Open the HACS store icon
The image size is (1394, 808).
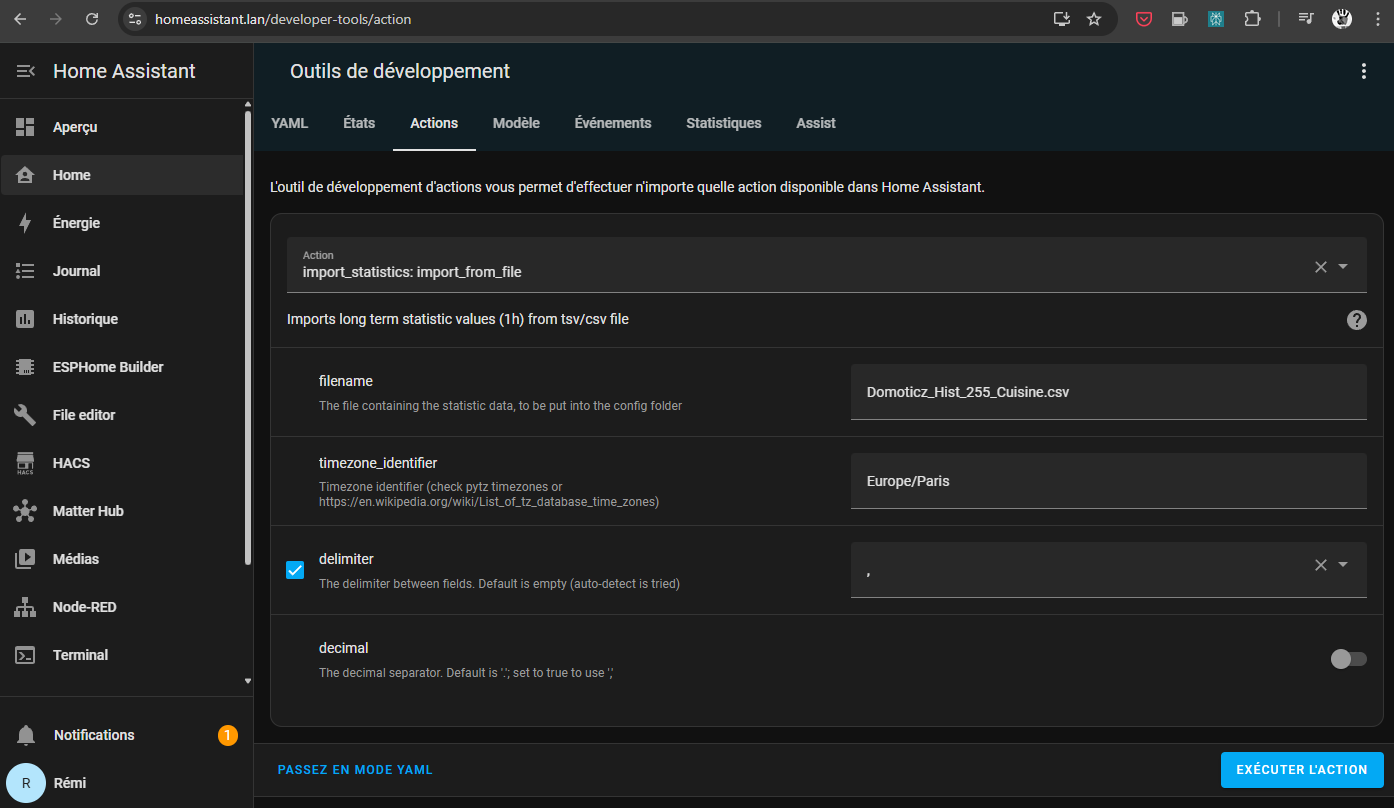click(26, 463)
